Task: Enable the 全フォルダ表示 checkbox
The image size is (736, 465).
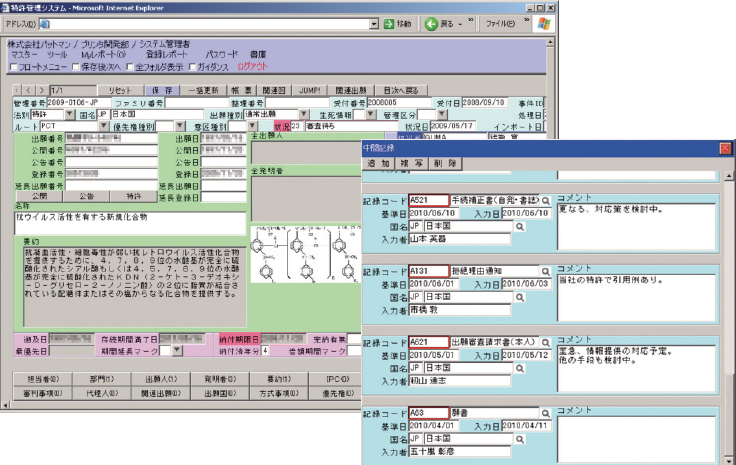Action: [x=130, y=67]
